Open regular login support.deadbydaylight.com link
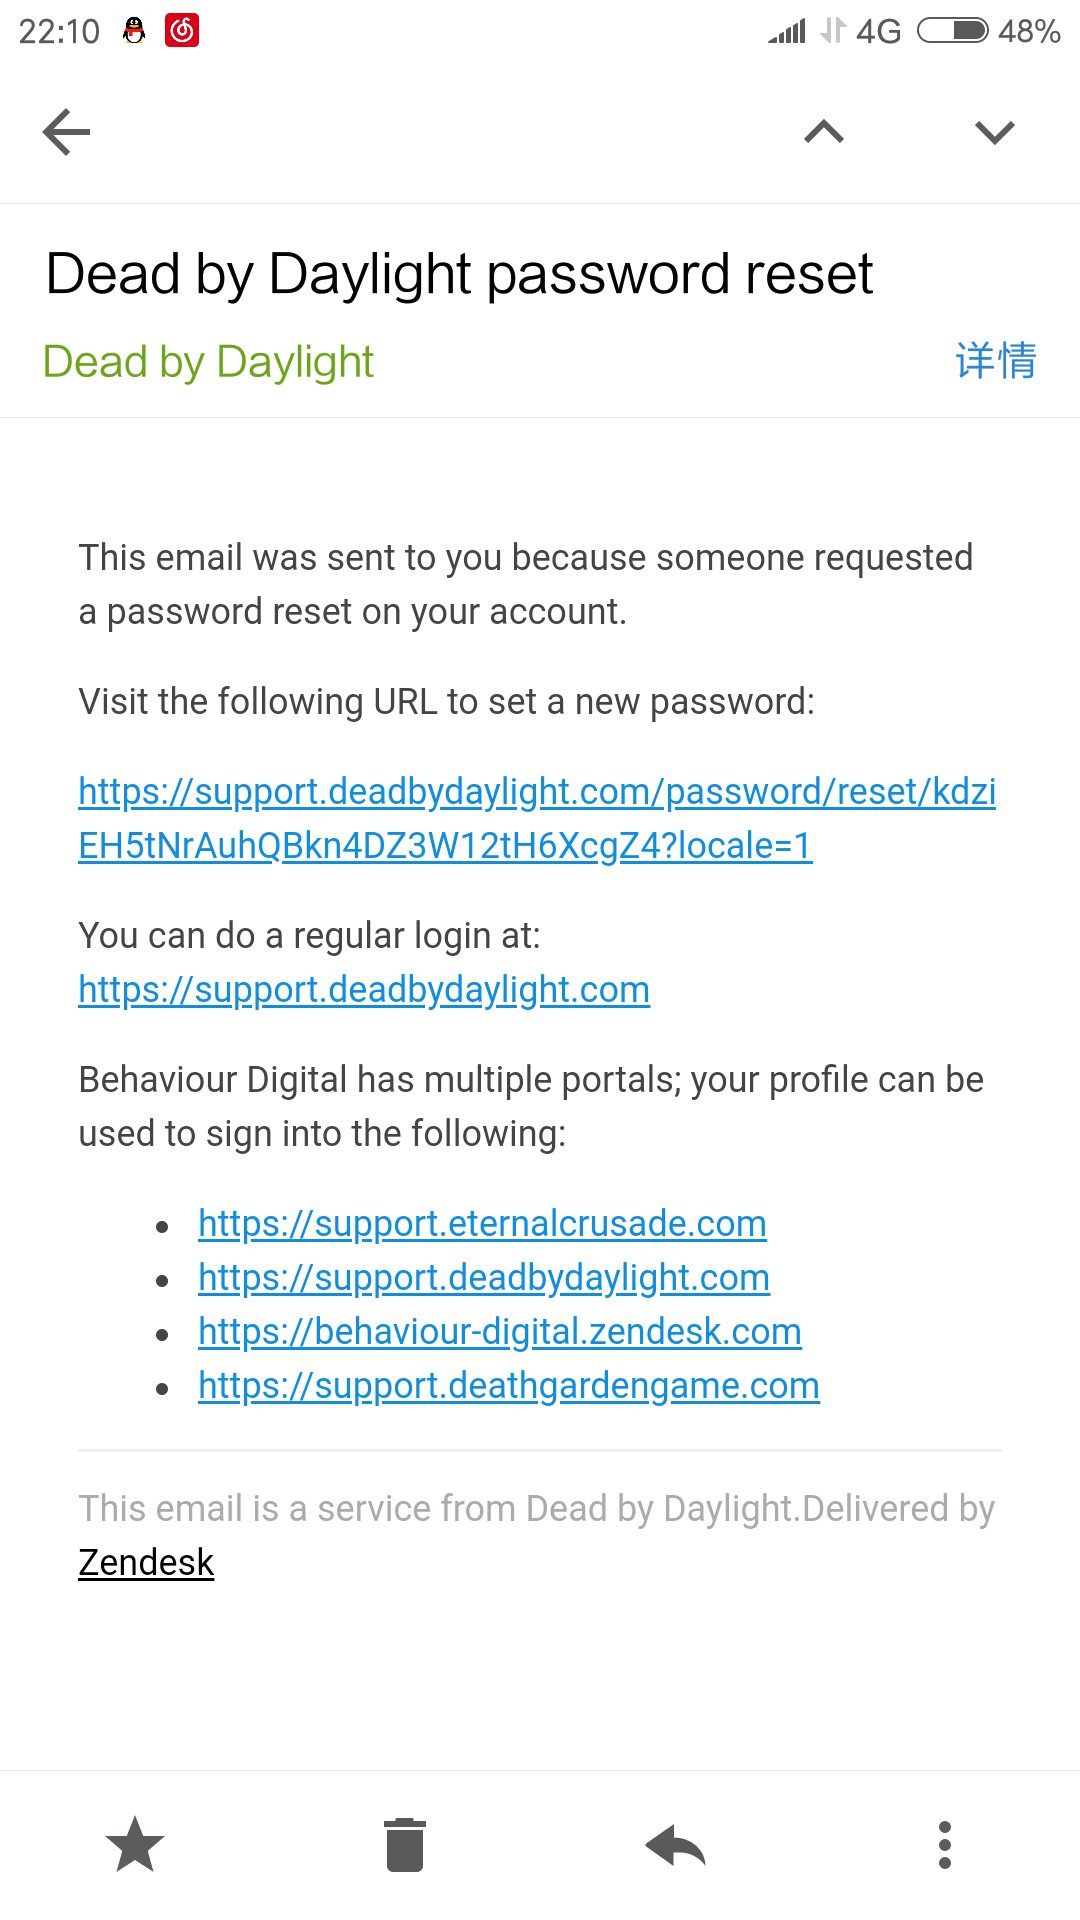The height and width of the screenshot is (1920, 1080). click(364, 990)
